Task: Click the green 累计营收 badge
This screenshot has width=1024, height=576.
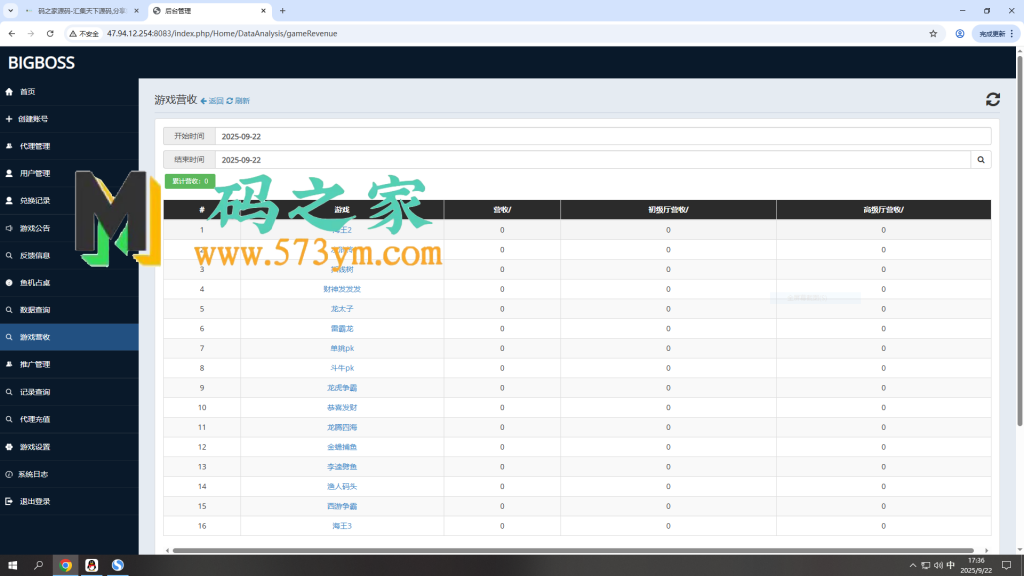Action: coord(190,181)
